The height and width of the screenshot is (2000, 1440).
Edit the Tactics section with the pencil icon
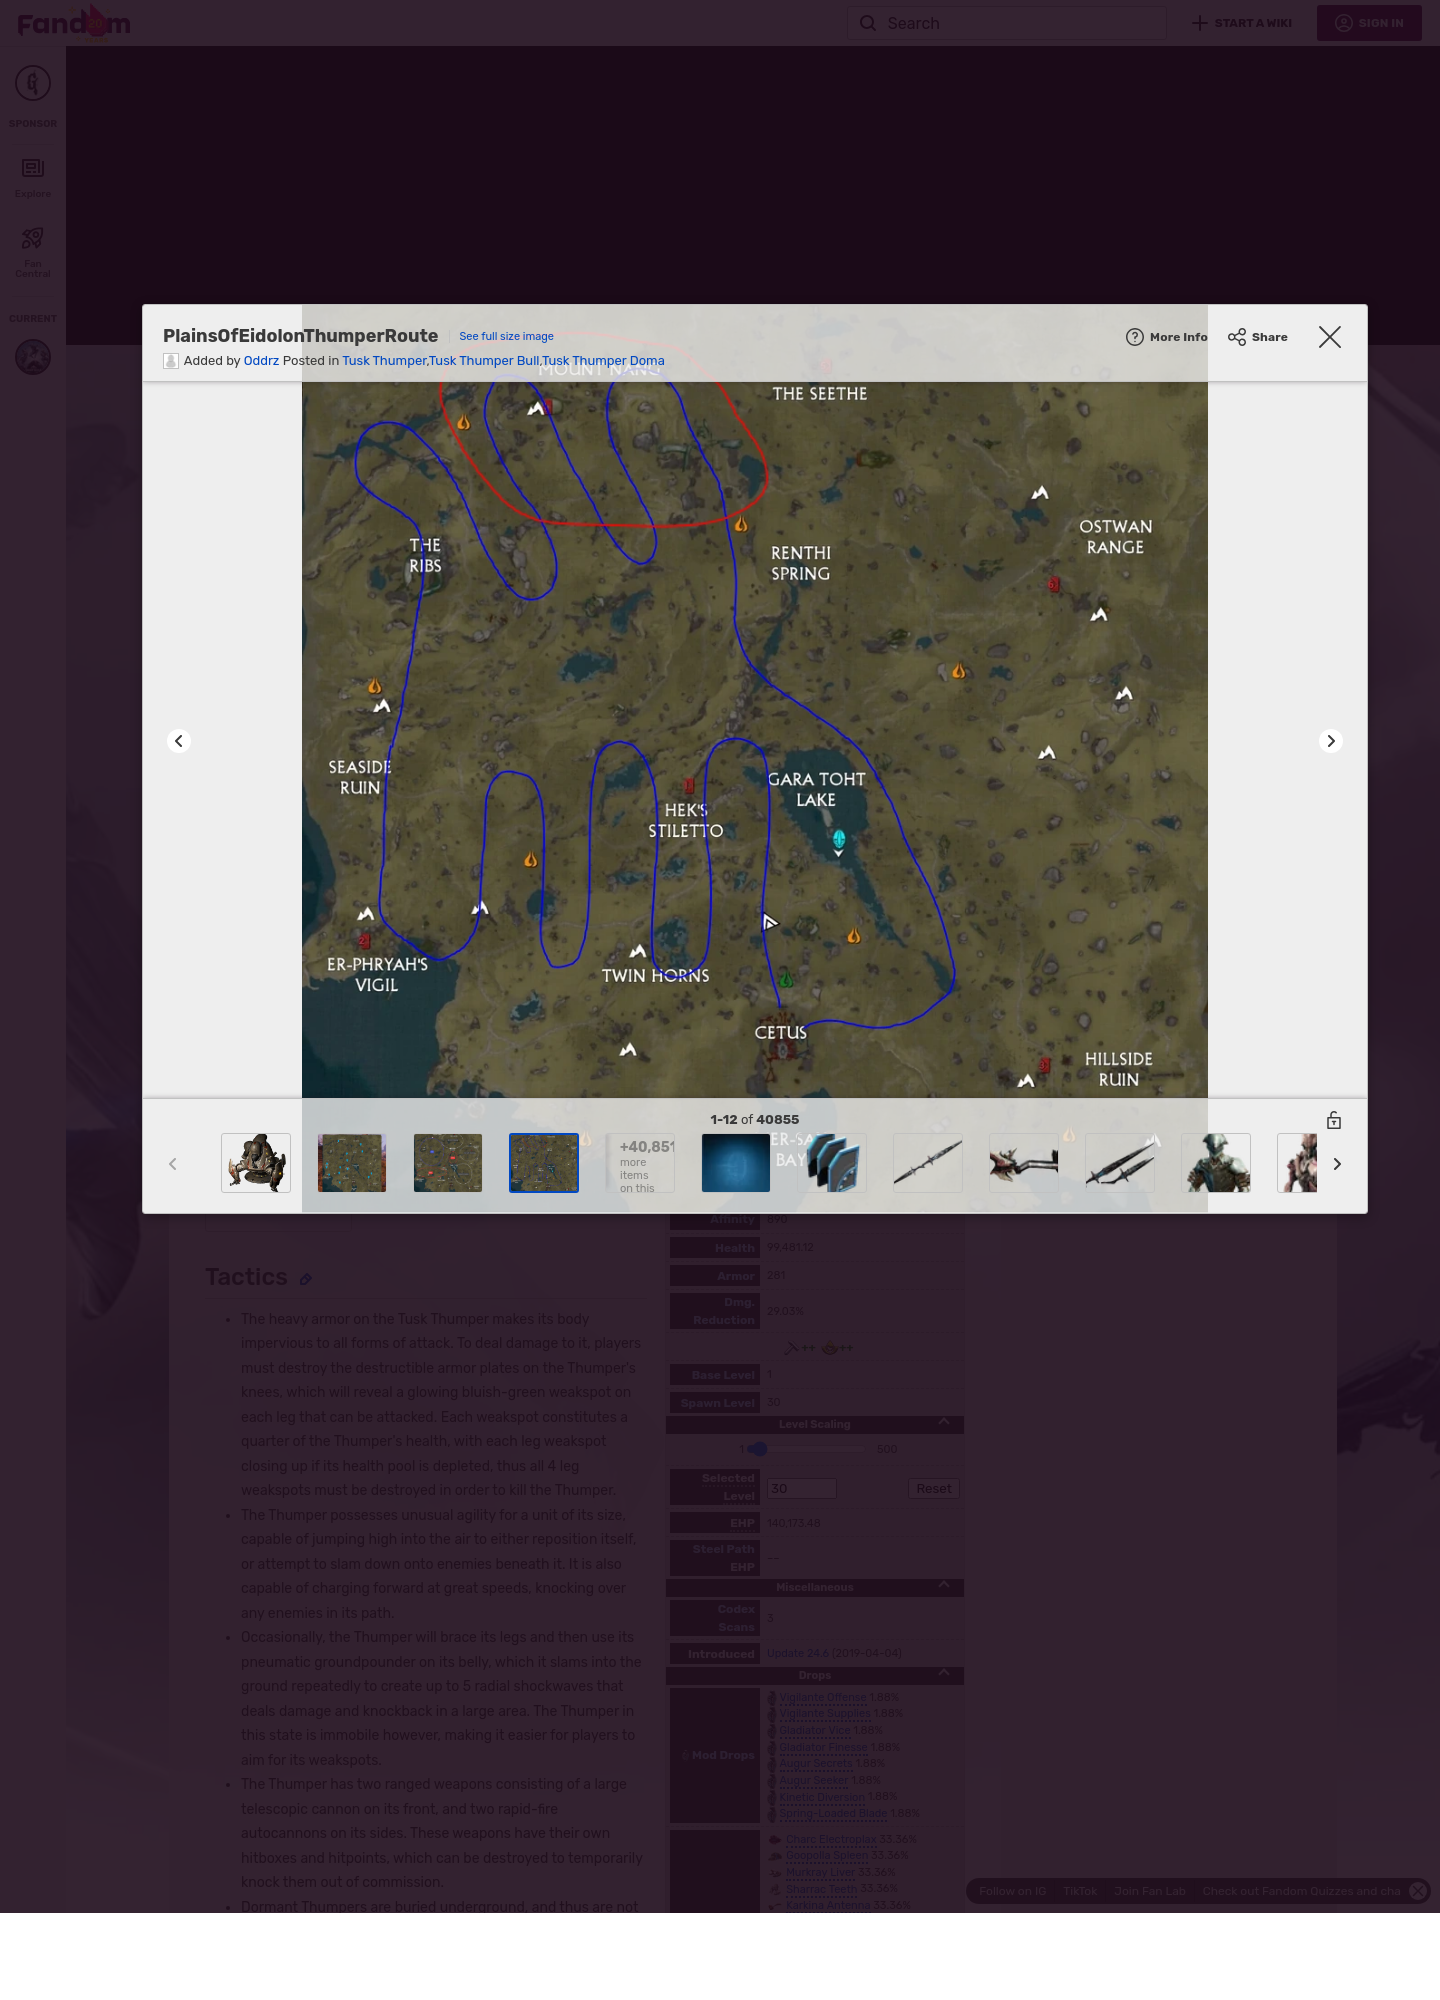tap(306, 1279)
